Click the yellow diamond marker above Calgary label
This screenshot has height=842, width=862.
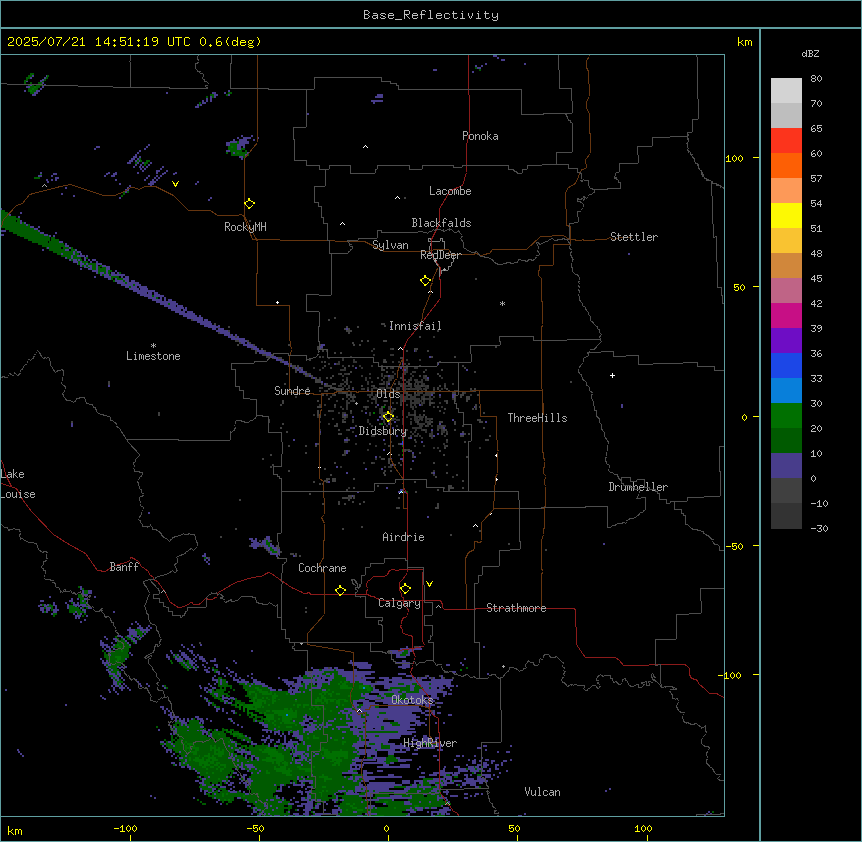[405, 589]
